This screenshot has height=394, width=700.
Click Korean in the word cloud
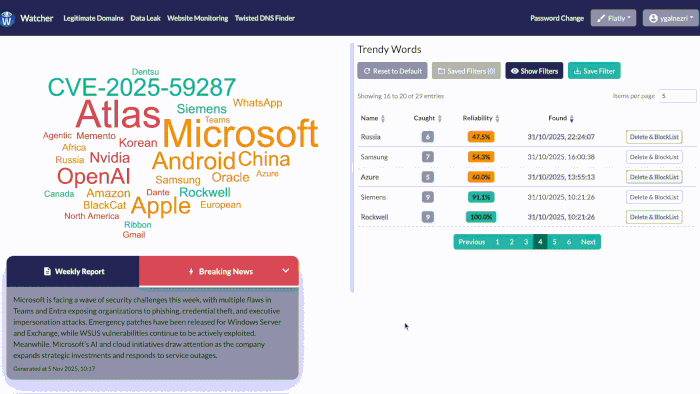pos(138,143)
